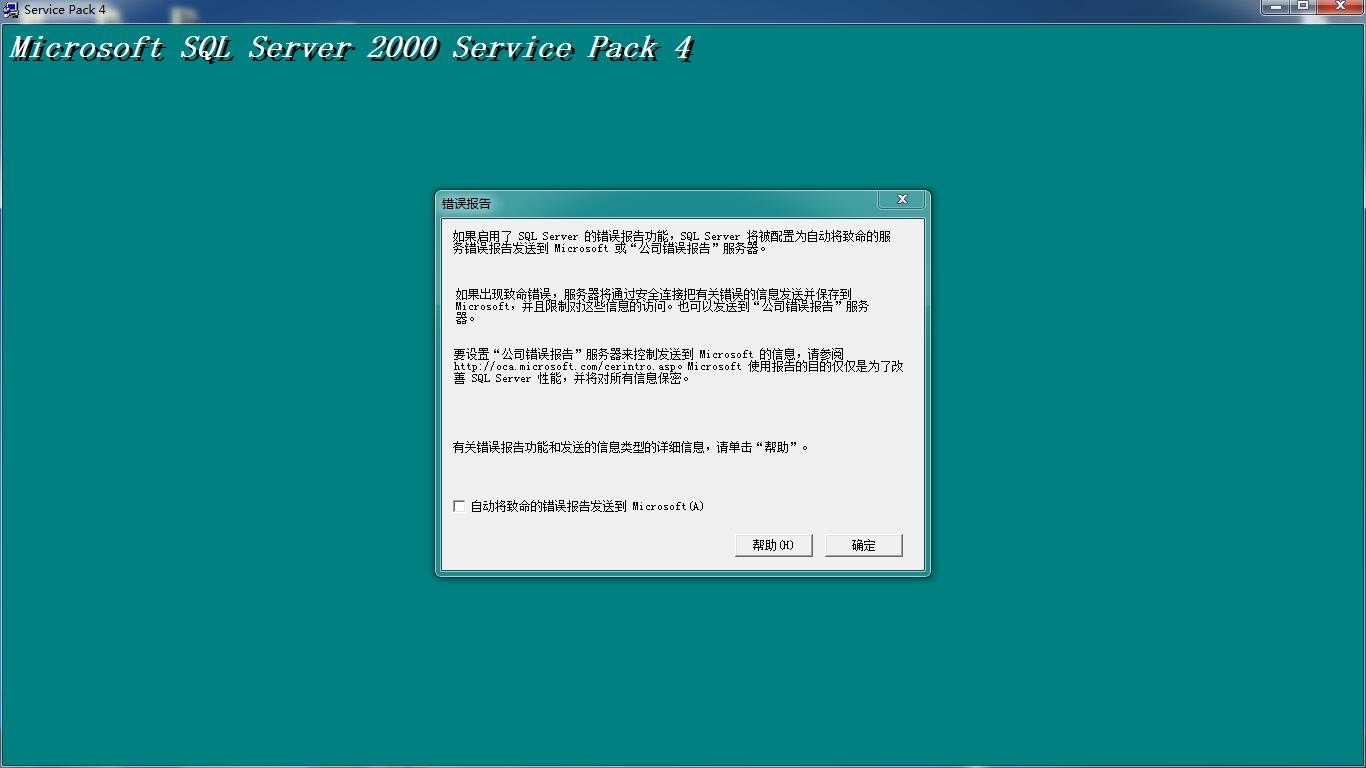Screen dimensions: 1366x768
Task: Click the line 有关错误报告功能和发送的信息类型
Action: coord(631,447)
